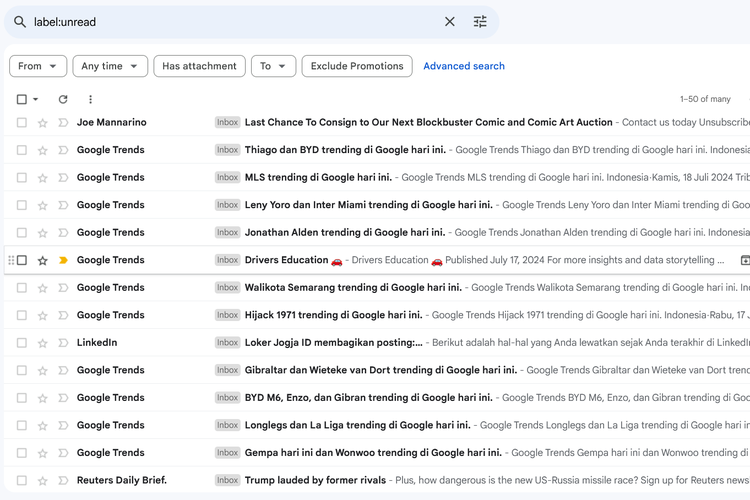
Task: Click sender name Reuters Daily Brief.
Action: [x=122, y=480]
